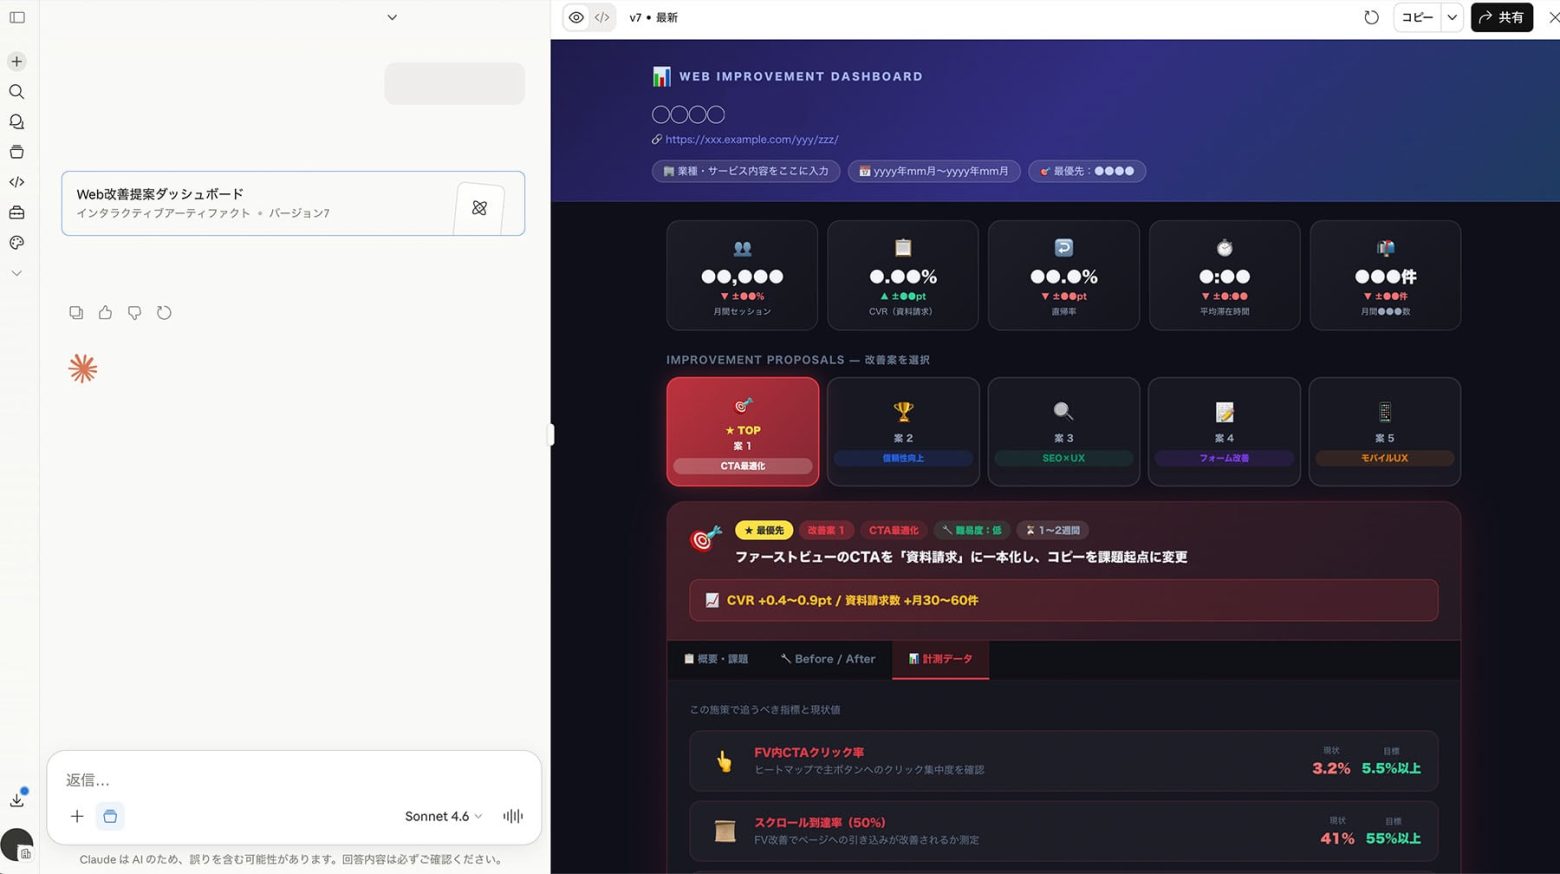Select the 案2 信頼性向上 proposal card
Screen dimensions: 1560x874
pyautogui.click(x=902, y=431)
